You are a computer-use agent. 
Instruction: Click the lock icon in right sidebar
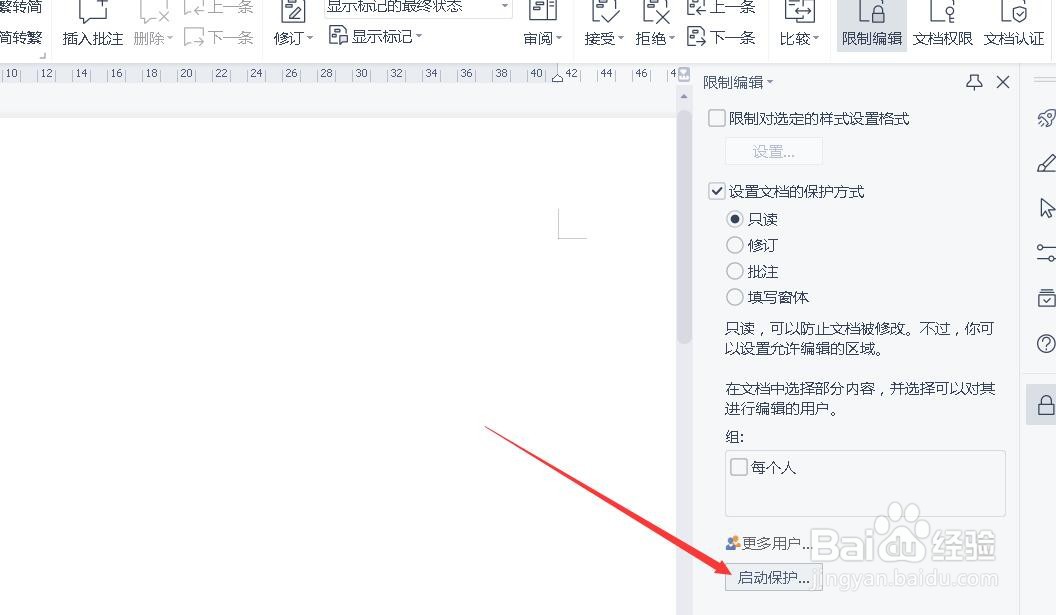(x=1045, y=405)
